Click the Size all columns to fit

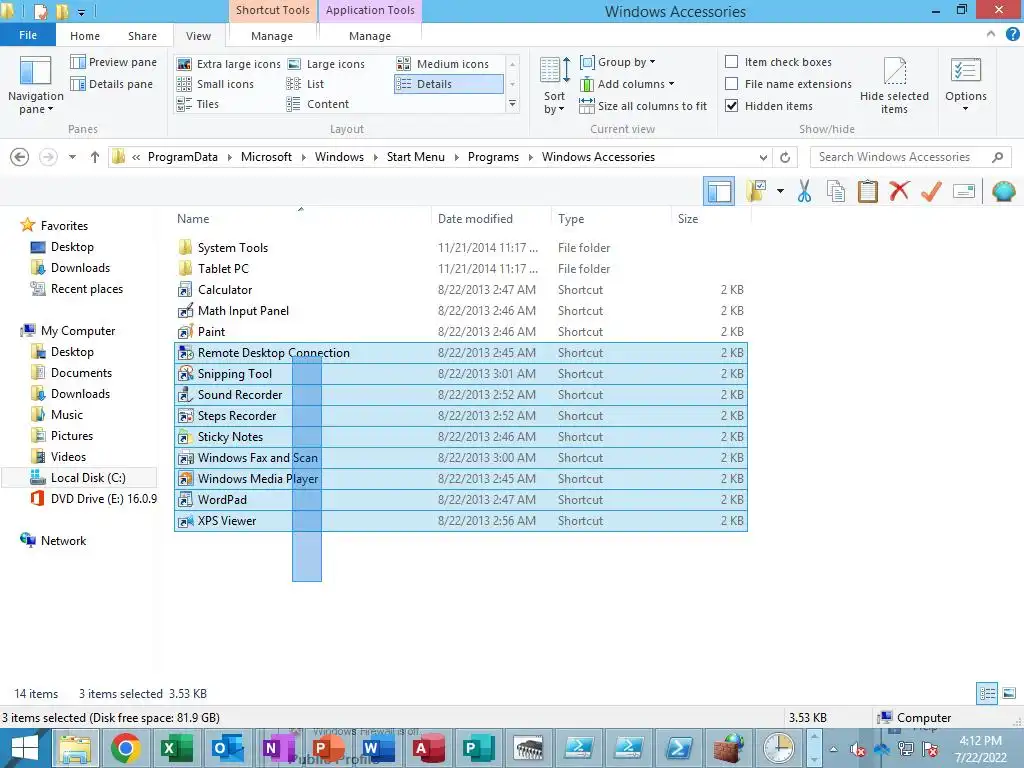[x=643, y=106]
